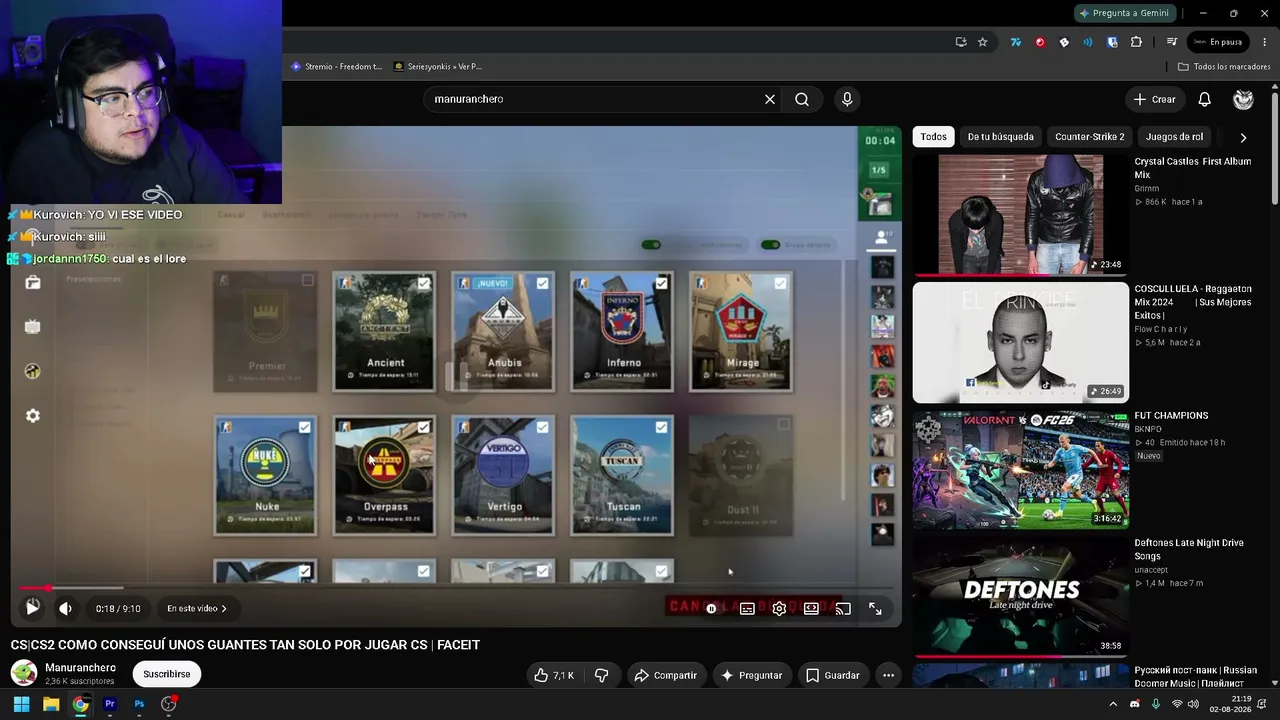Toggle the Nuke map checkbox in the video
1280x720 pixels.
304,428
